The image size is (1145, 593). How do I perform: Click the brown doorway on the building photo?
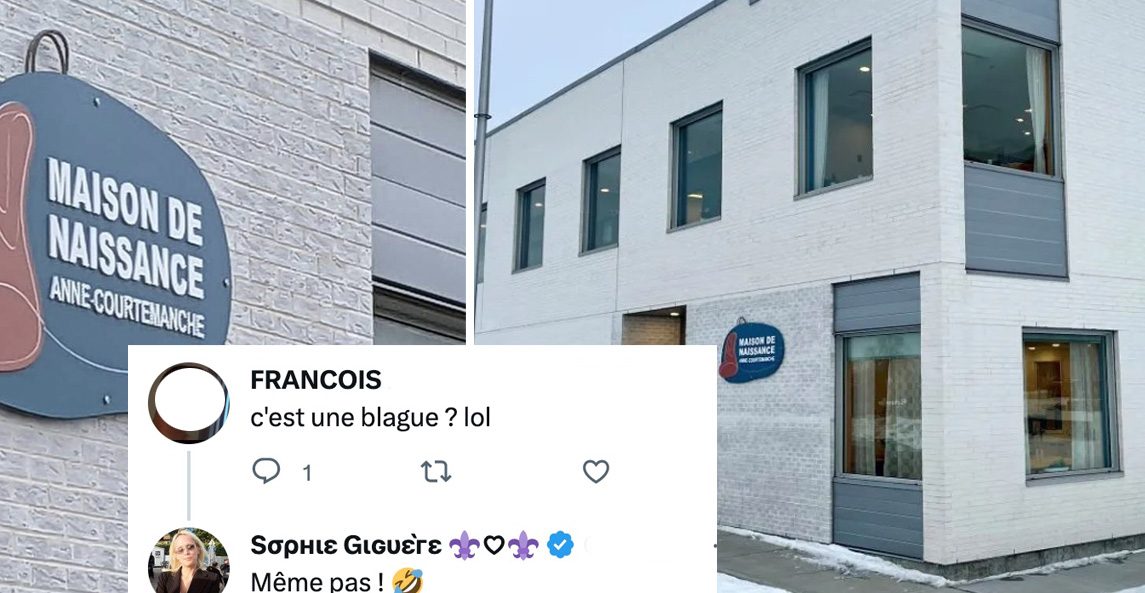(x=653, y=326)
